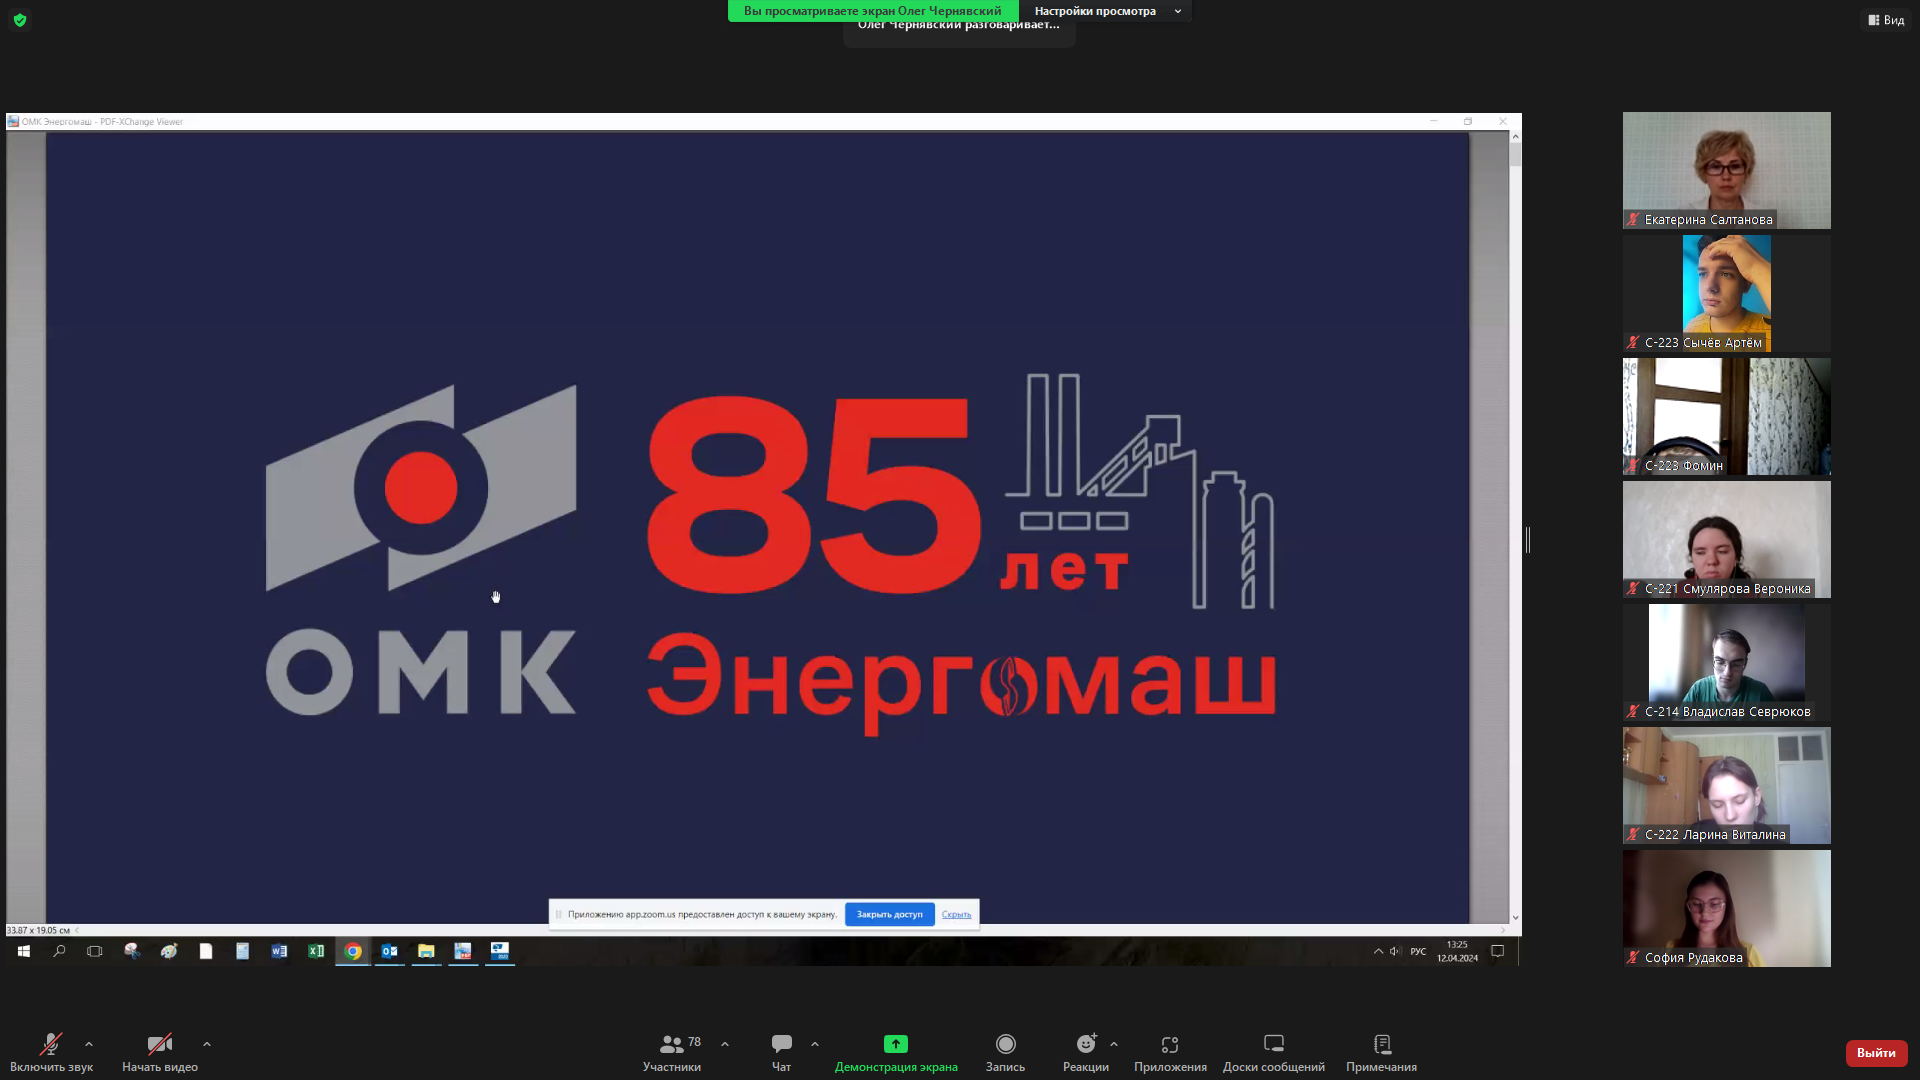The width and height of the screenshot is (1920, 1080).
Task: Click the ОМК Энергомаш PDF-XChange Viewer title
Action: (102, 122)
